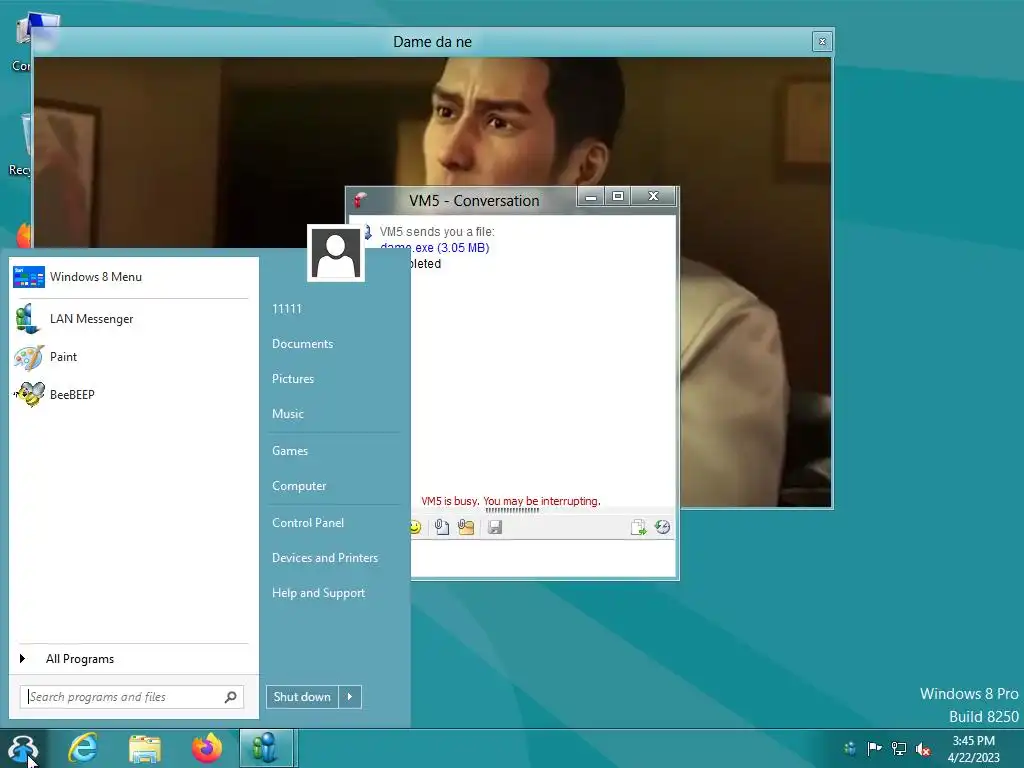Viewport: 1024px width, 768px height.
Task: Maximize the VM5 Conversation window
Action: pos(618,197)
